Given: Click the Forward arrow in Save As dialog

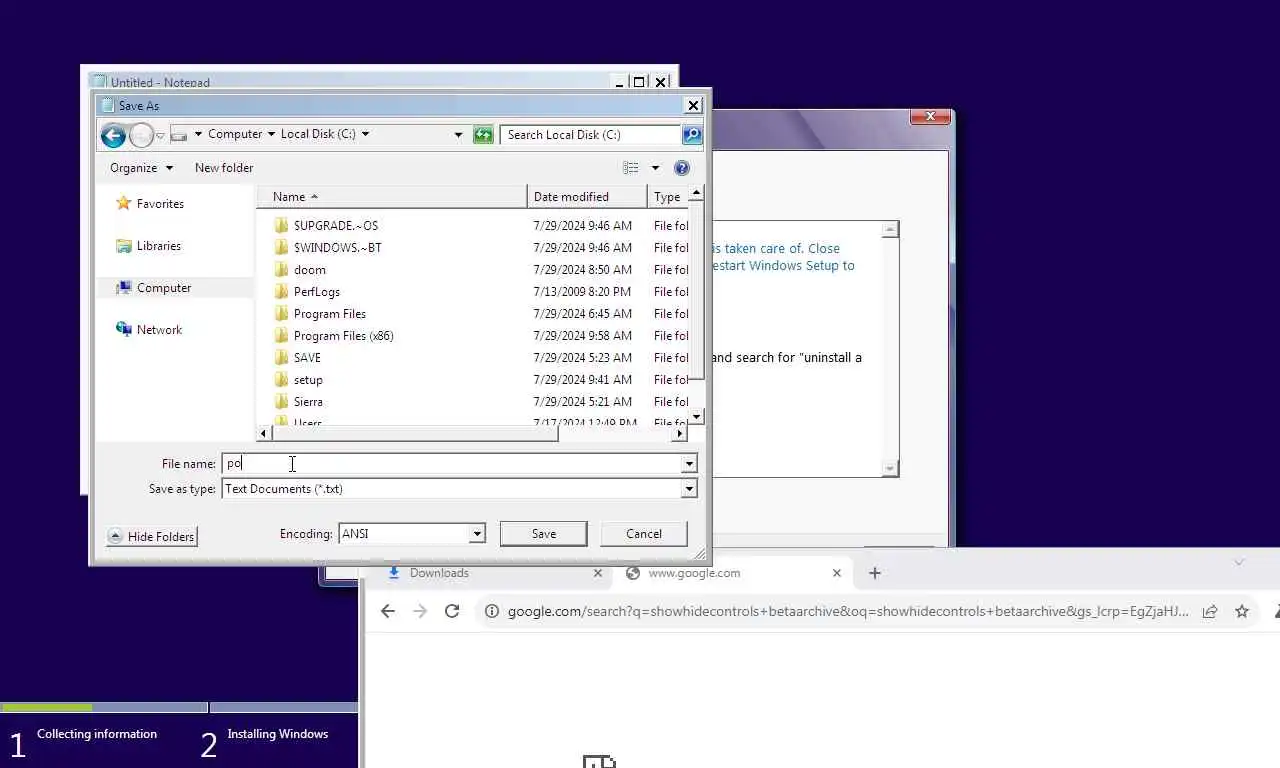Looking at the screenshot, I should click(142, 135).
